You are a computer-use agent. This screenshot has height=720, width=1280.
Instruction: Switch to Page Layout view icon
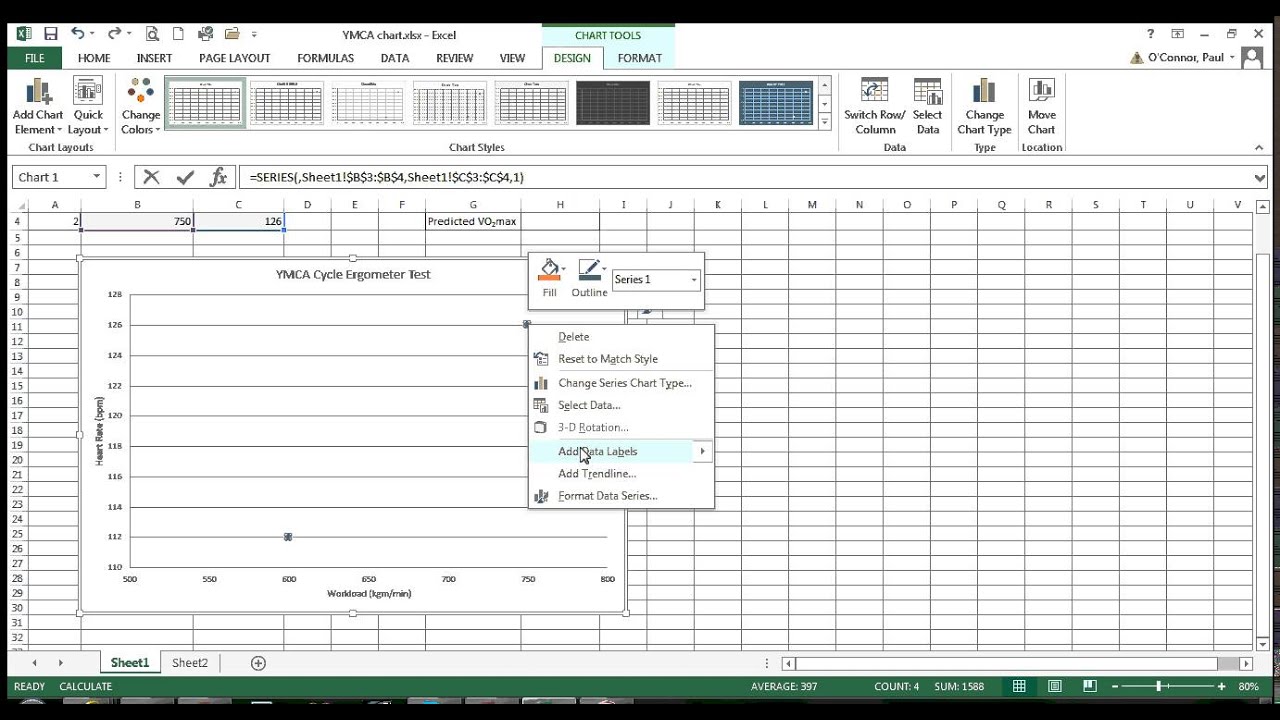pyautogui.click(x=1055, y=687)
